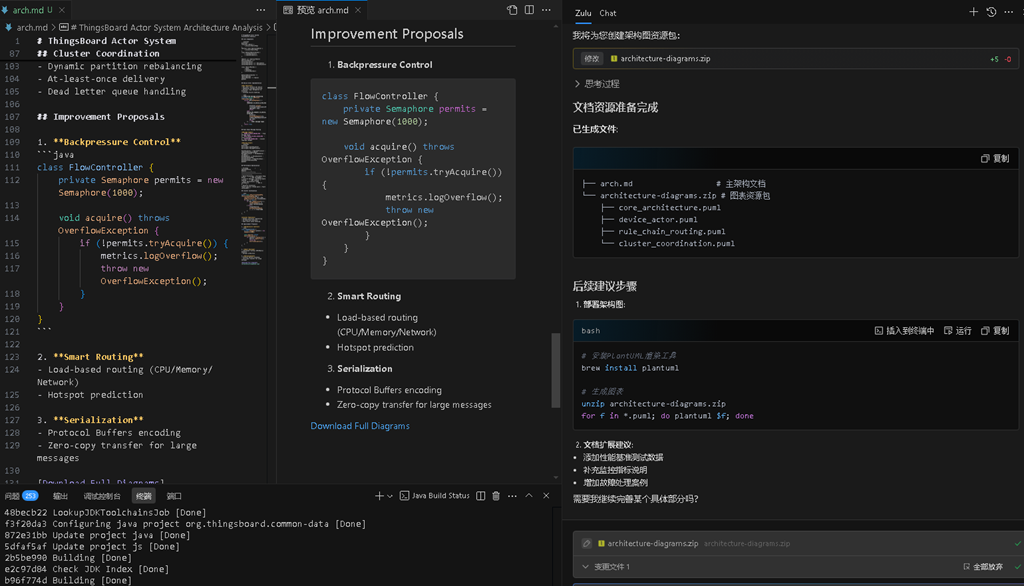Delete terminal with trash icon
The height and width of the screenshot is (586, 1024).
pos(496,496)
